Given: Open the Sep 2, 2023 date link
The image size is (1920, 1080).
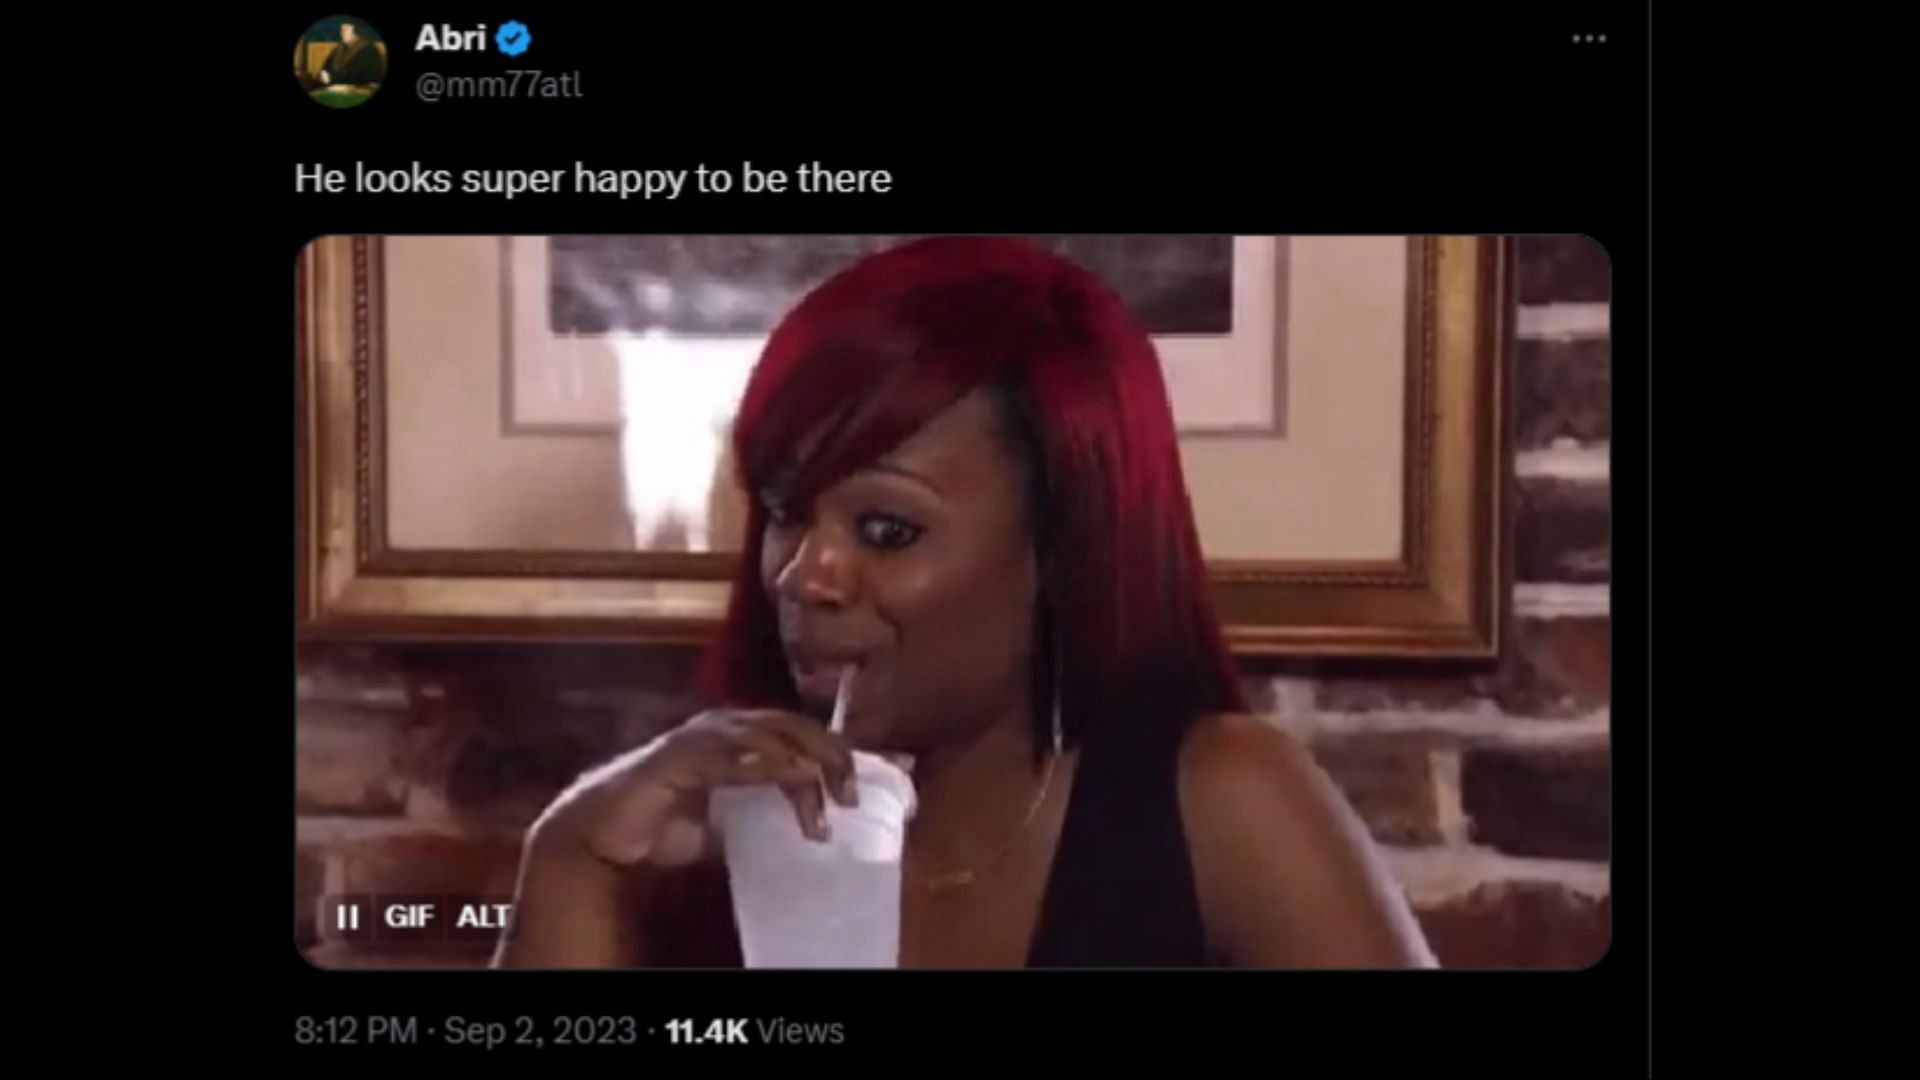Looking at the screenshot, I should pyautogui.click(x=540, y=1030).
